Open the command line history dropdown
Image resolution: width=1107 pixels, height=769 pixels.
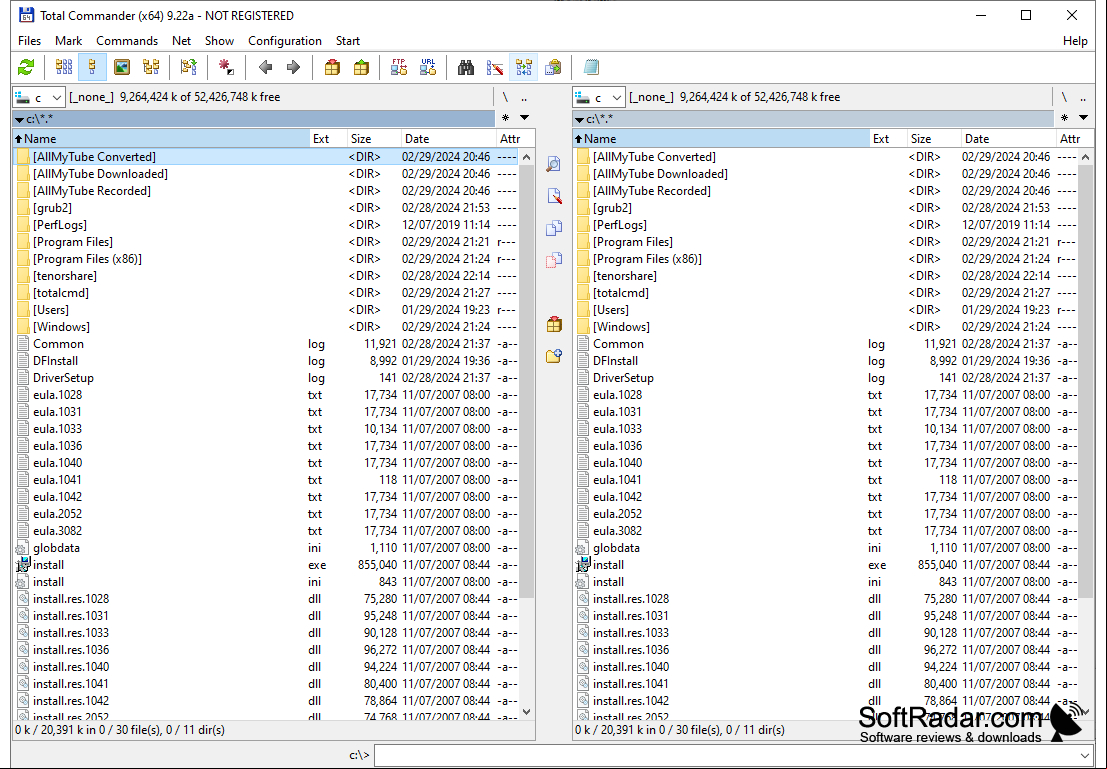click(1084, 756)
